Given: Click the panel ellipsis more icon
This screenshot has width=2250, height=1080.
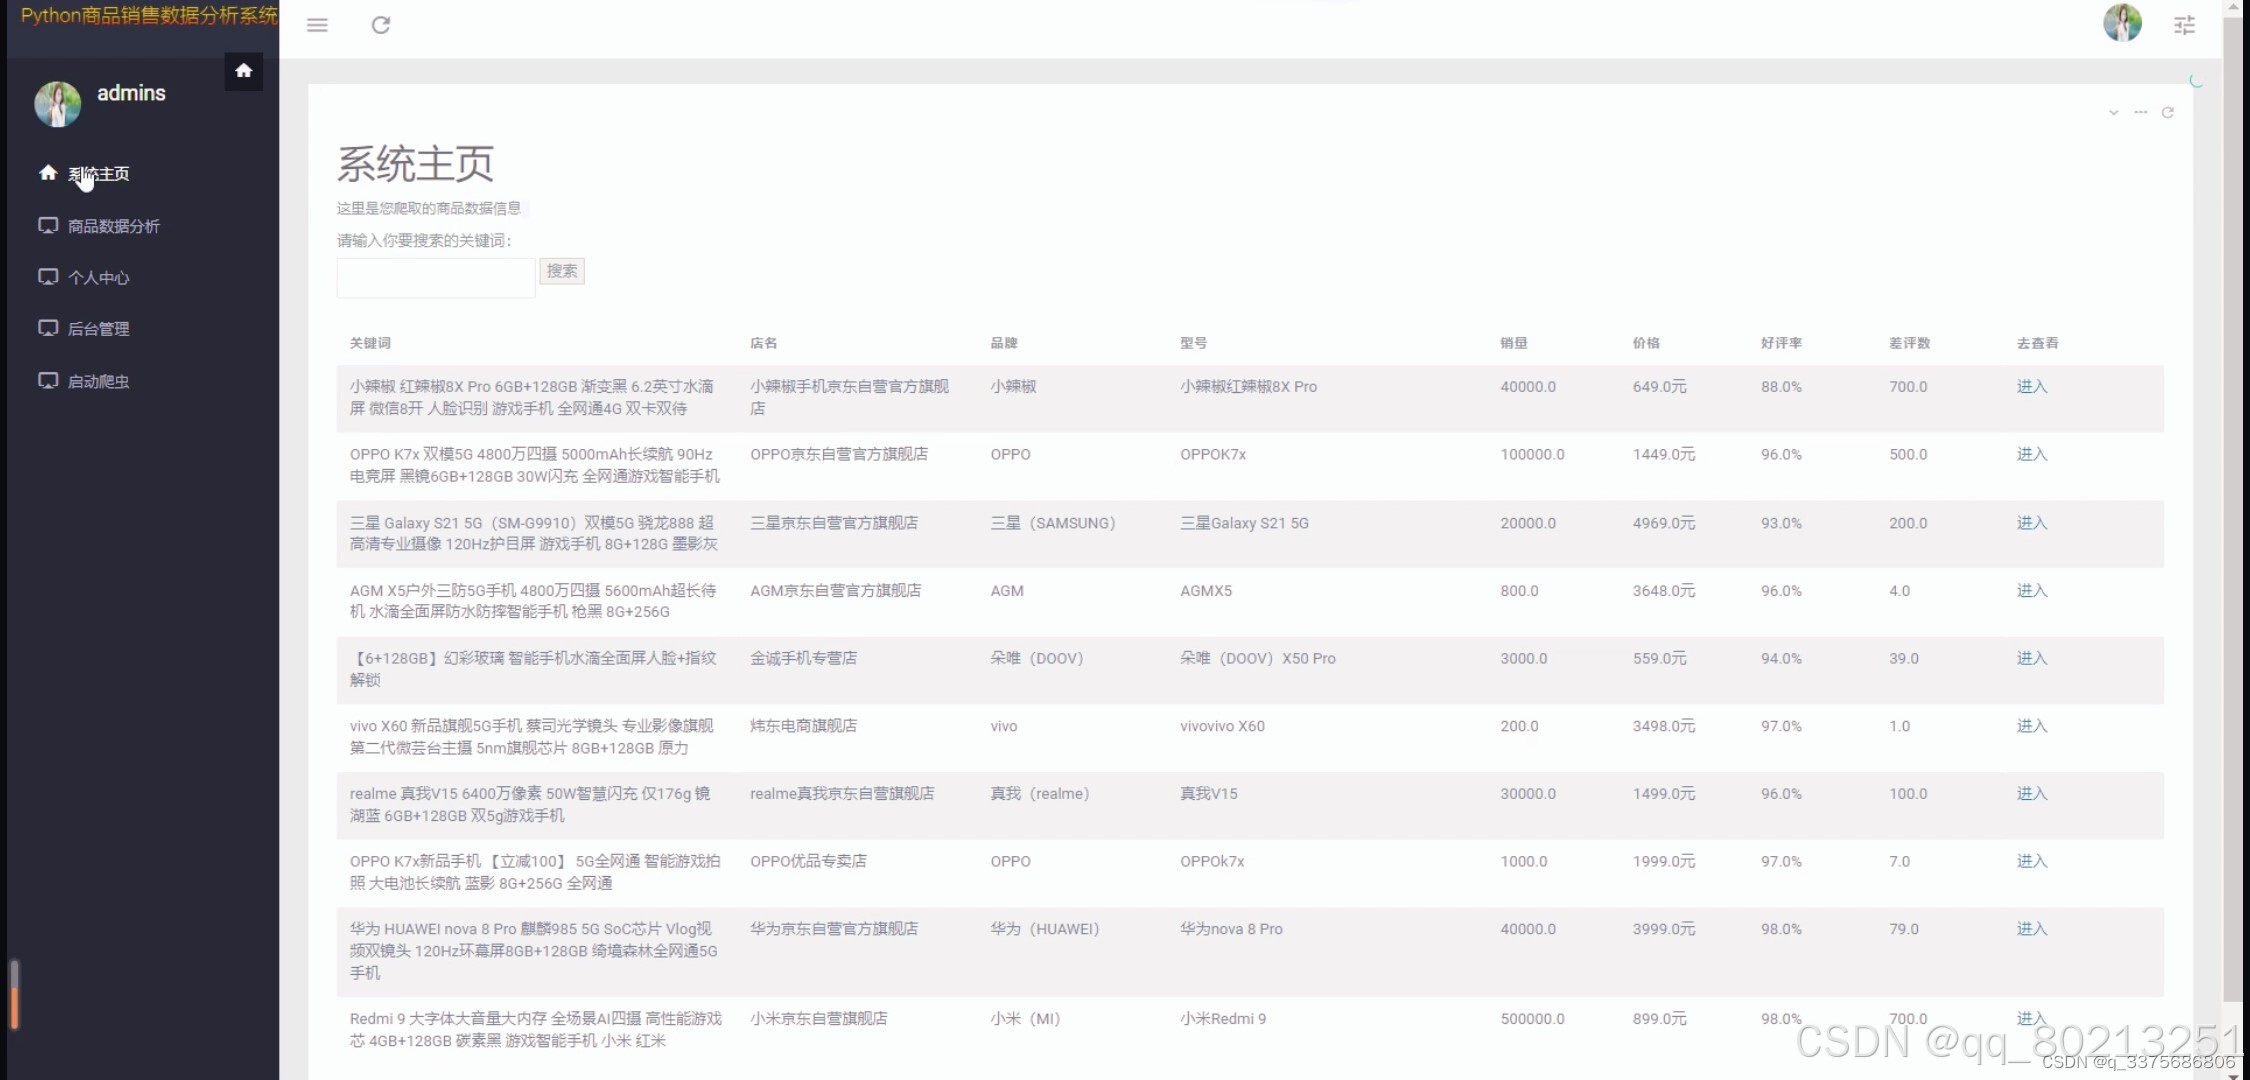Looking at the screenshot, I should (2140, 112).
